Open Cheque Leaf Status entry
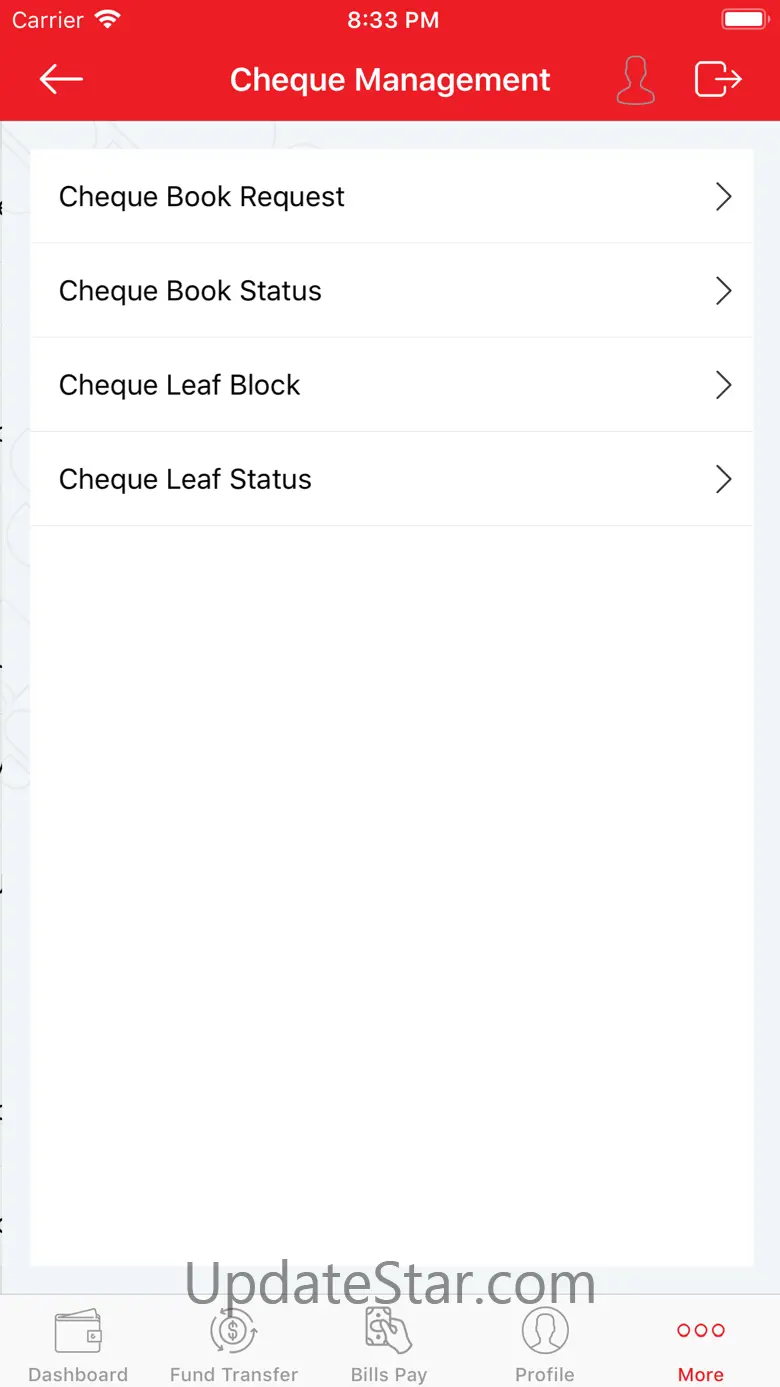The width and height of the screenshot is (780, 1387). pos(391,479)
